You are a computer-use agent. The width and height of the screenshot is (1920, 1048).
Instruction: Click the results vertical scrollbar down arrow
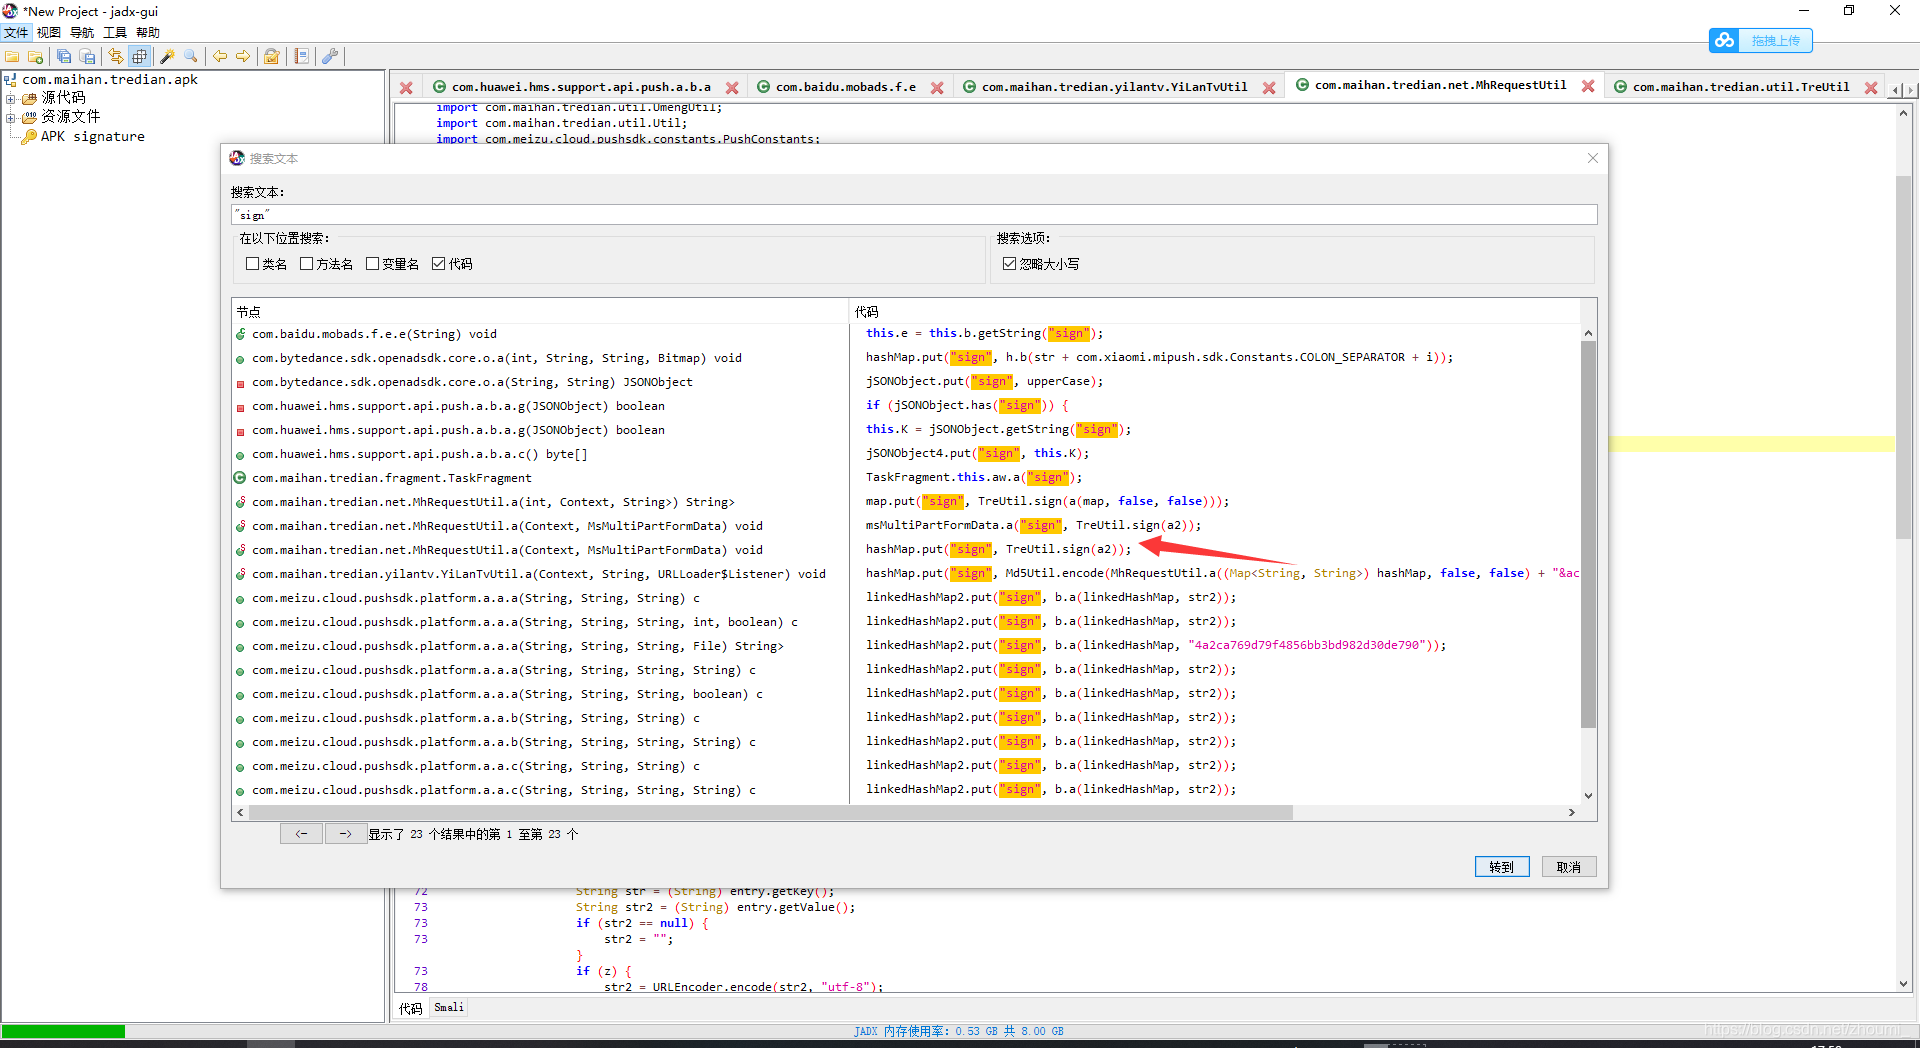pos(1588,795)
